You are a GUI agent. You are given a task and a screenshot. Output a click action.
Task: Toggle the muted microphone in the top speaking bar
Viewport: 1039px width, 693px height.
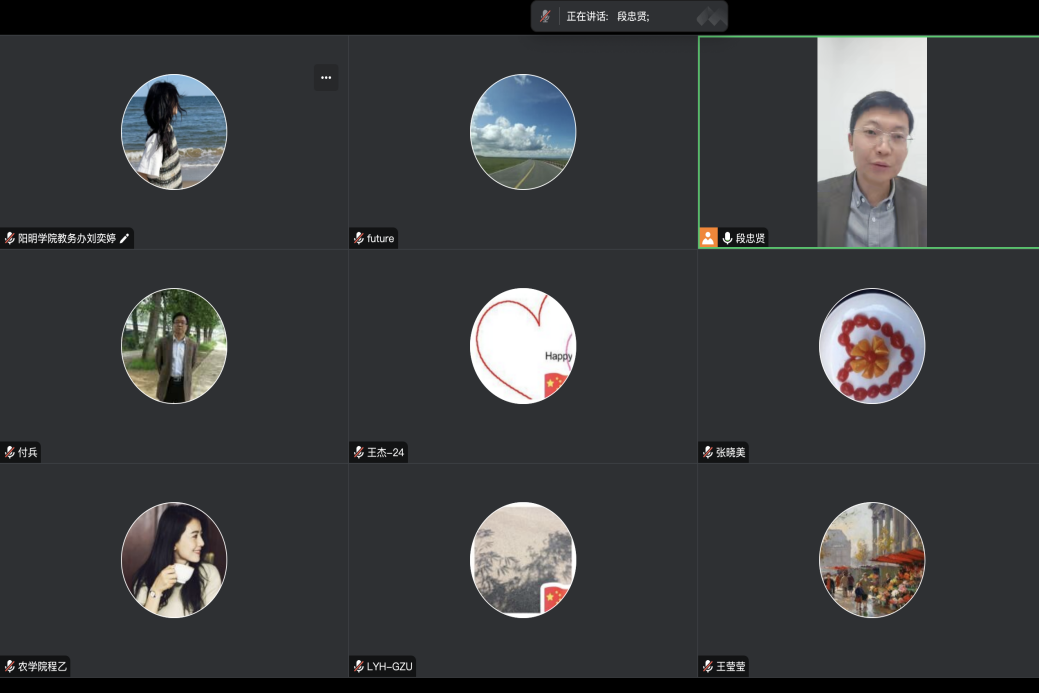coord(545,16)
